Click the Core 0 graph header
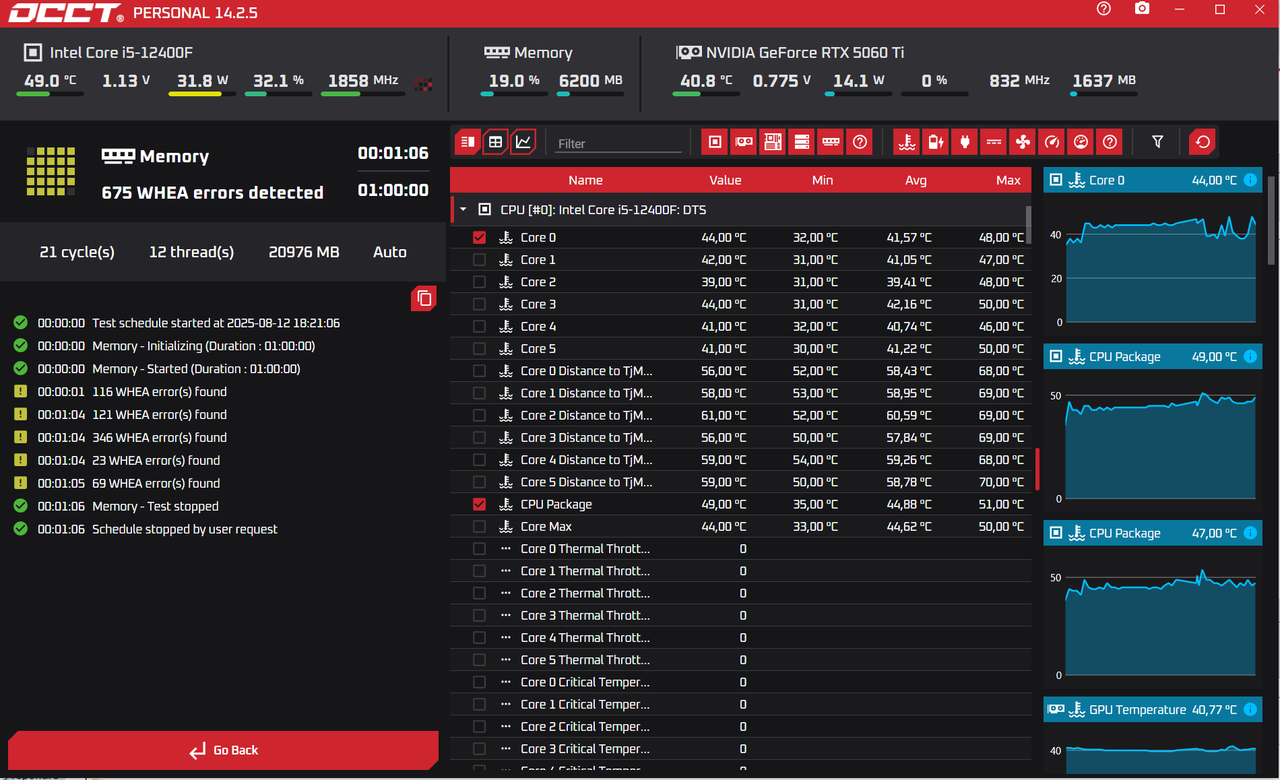The width and height of the screenshot is (1280, 780). pyautogui.click(x=1153, y=180)
